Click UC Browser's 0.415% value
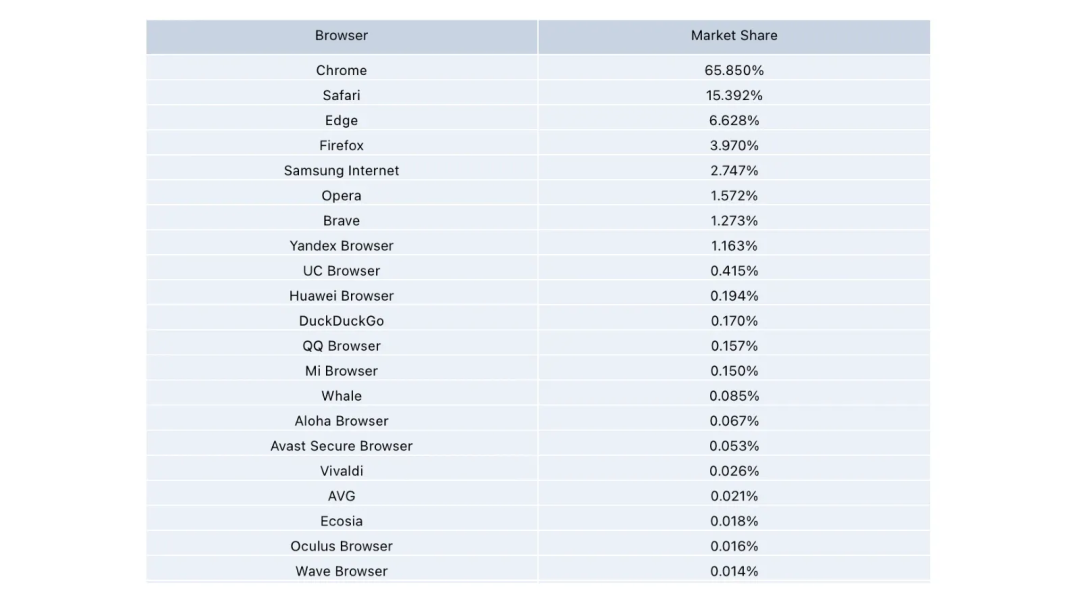The height and width of the screenshot is (608, 1080). point(734,270)
